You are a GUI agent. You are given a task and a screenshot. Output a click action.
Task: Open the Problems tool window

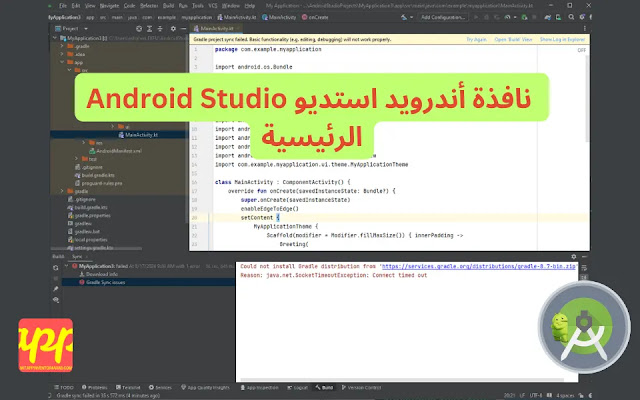[x=94, y=388]
